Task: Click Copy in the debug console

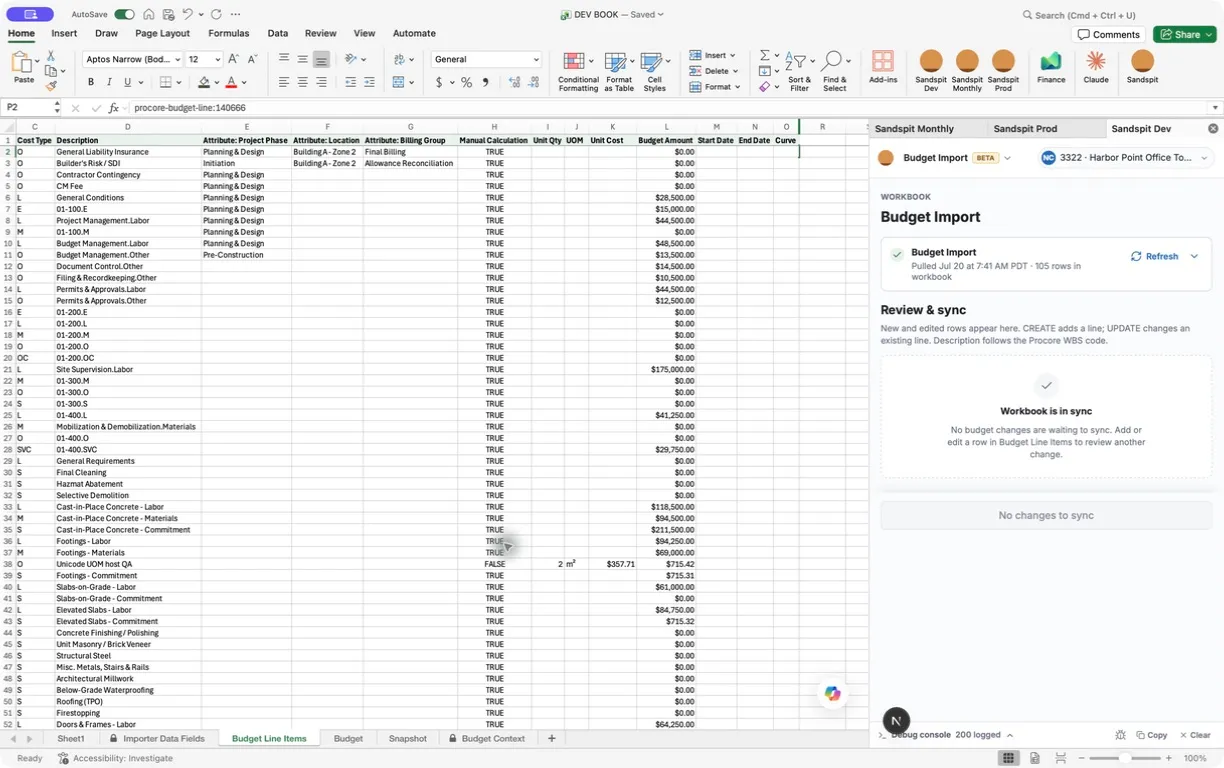Action: pyautogui.click(x=1150, y=735)
